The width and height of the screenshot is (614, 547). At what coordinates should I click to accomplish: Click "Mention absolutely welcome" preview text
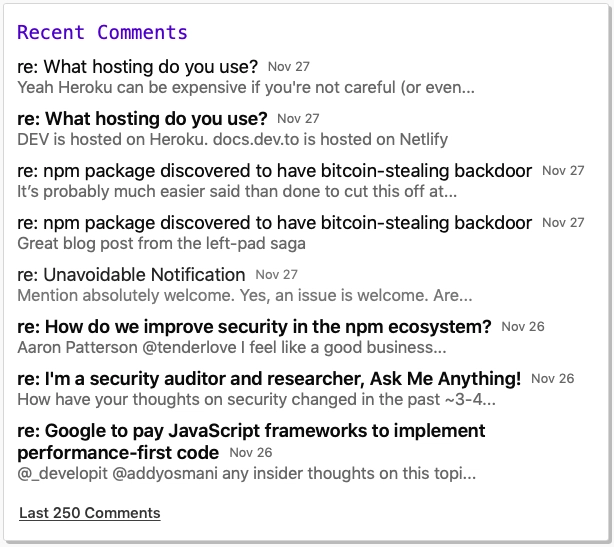[245, 296]
